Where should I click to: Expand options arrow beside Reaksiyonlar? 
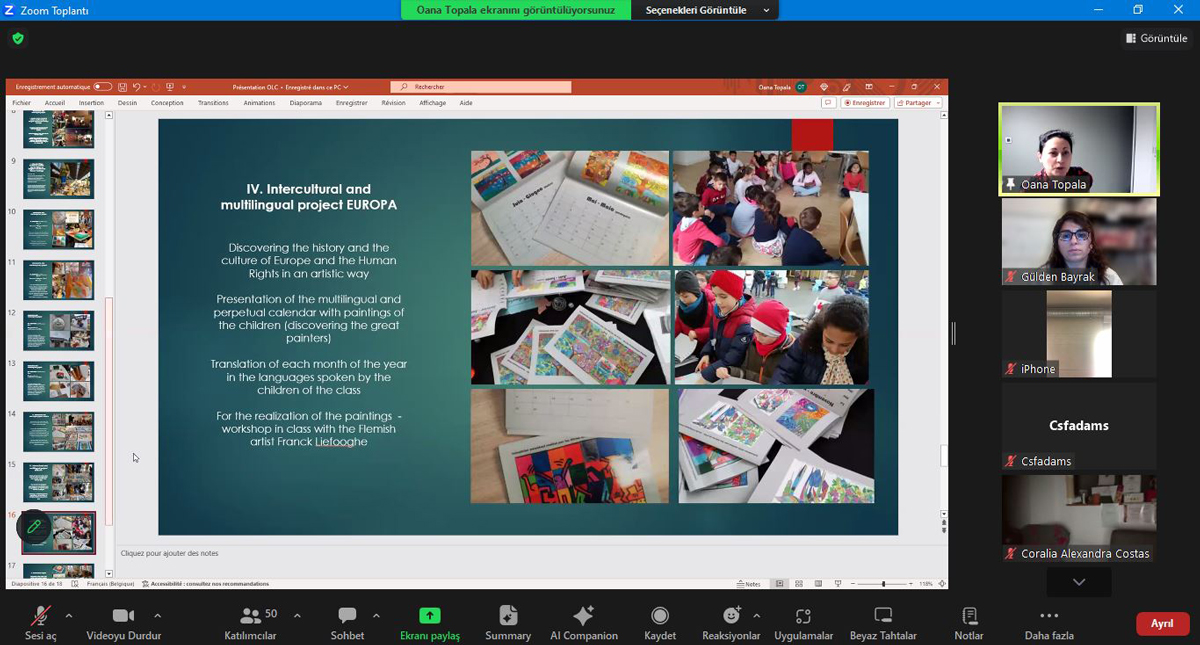click(756, 616)
